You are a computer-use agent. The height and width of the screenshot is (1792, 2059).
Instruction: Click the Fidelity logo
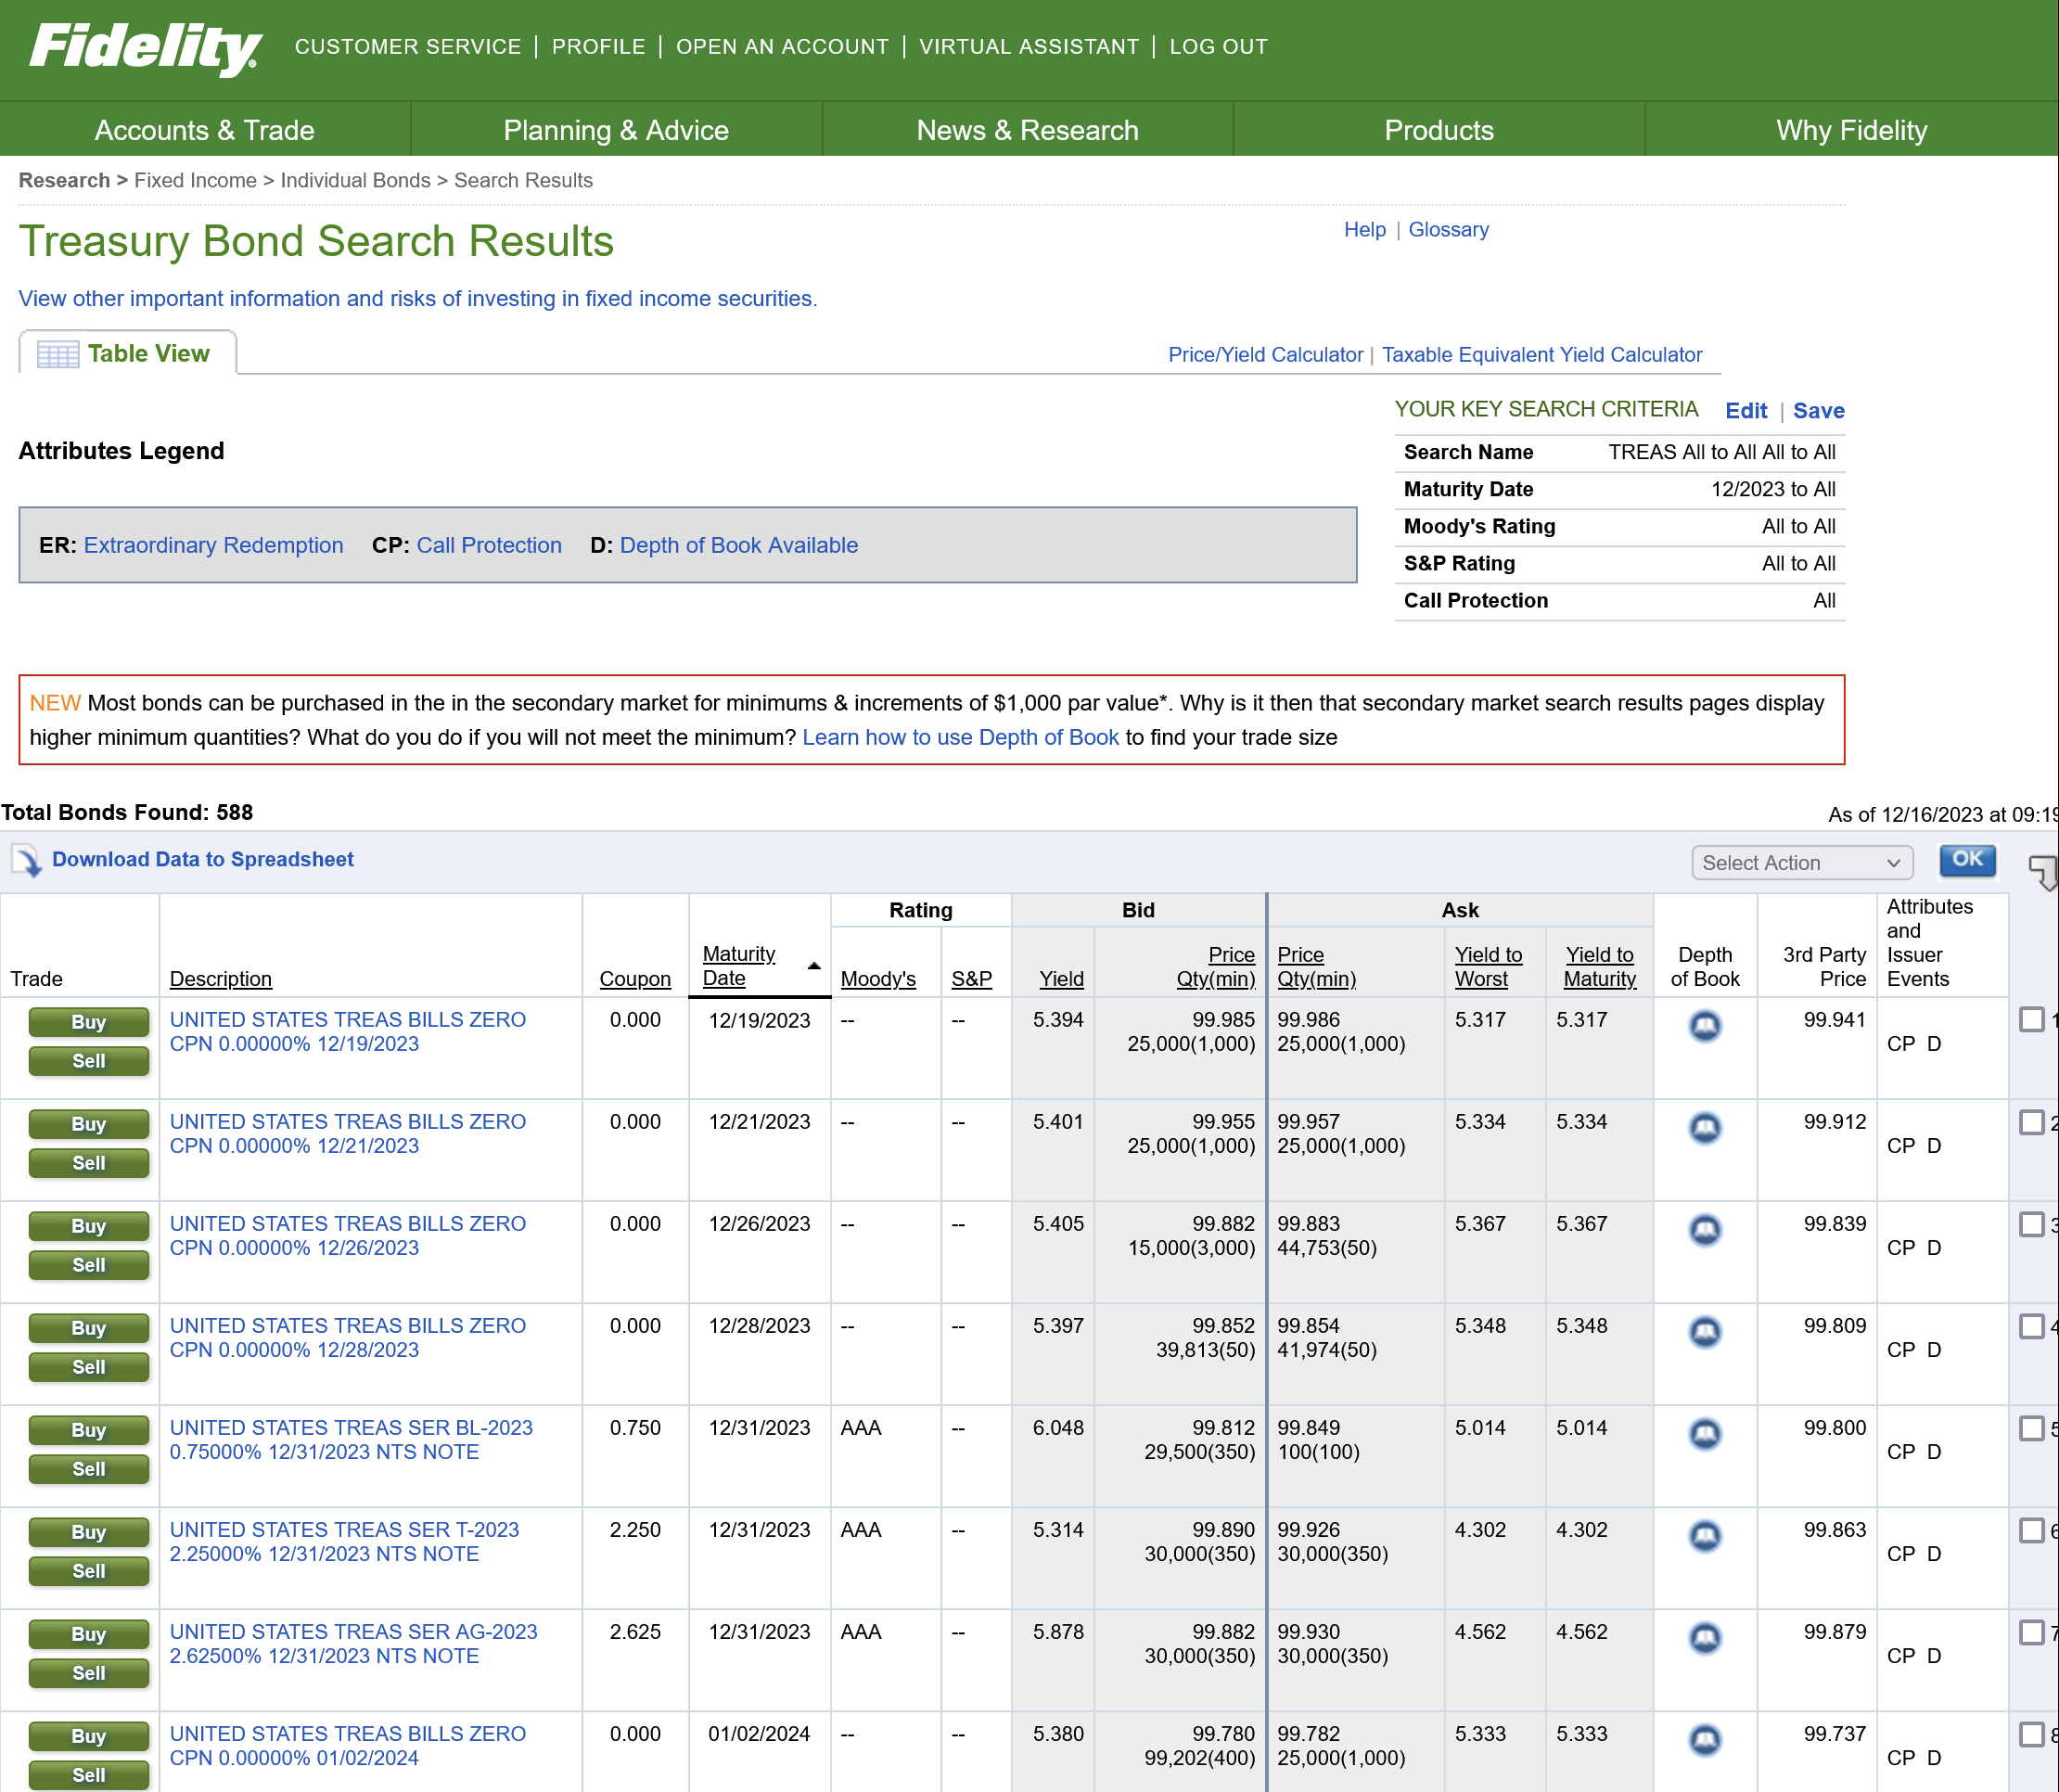click(145, 47)
